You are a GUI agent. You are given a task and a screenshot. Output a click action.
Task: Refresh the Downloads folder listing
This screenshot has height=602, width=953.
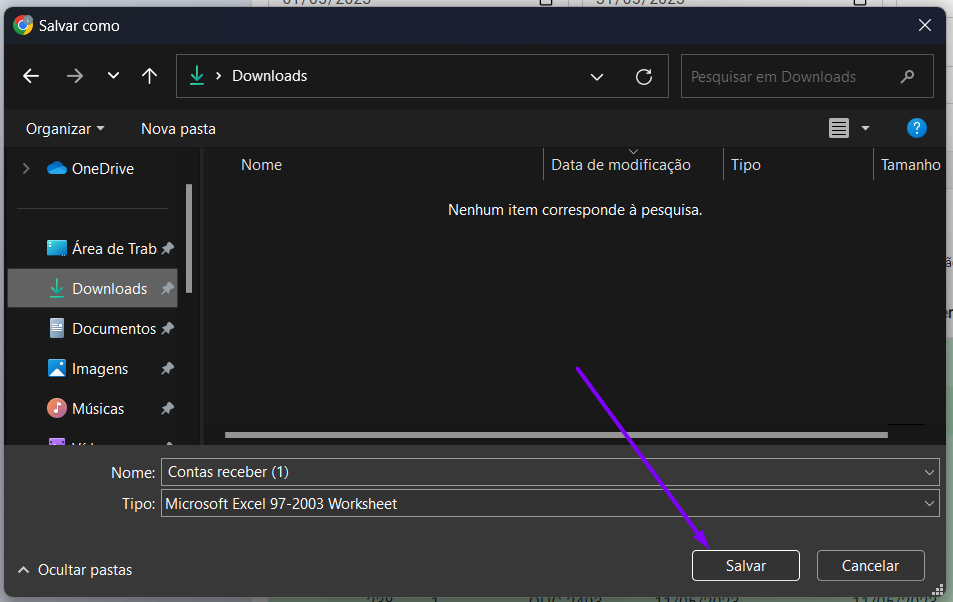pos(644,77)
